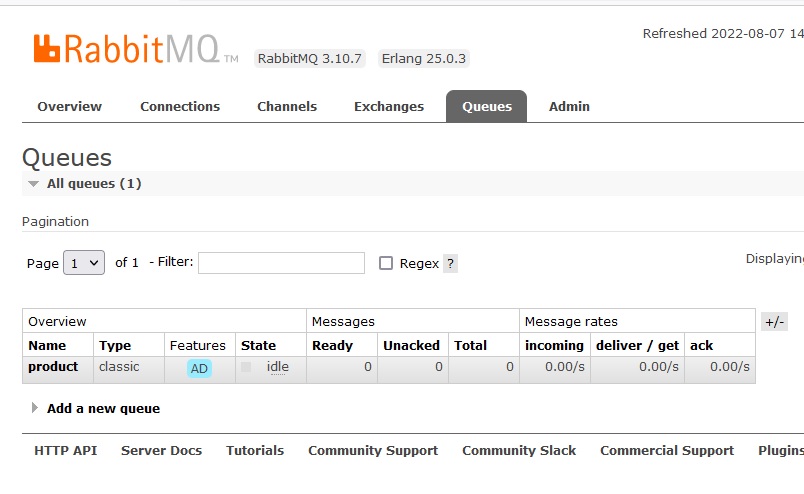Click the Refreshed timestamp text
The image size is (804, 494).
click(723, 34)
